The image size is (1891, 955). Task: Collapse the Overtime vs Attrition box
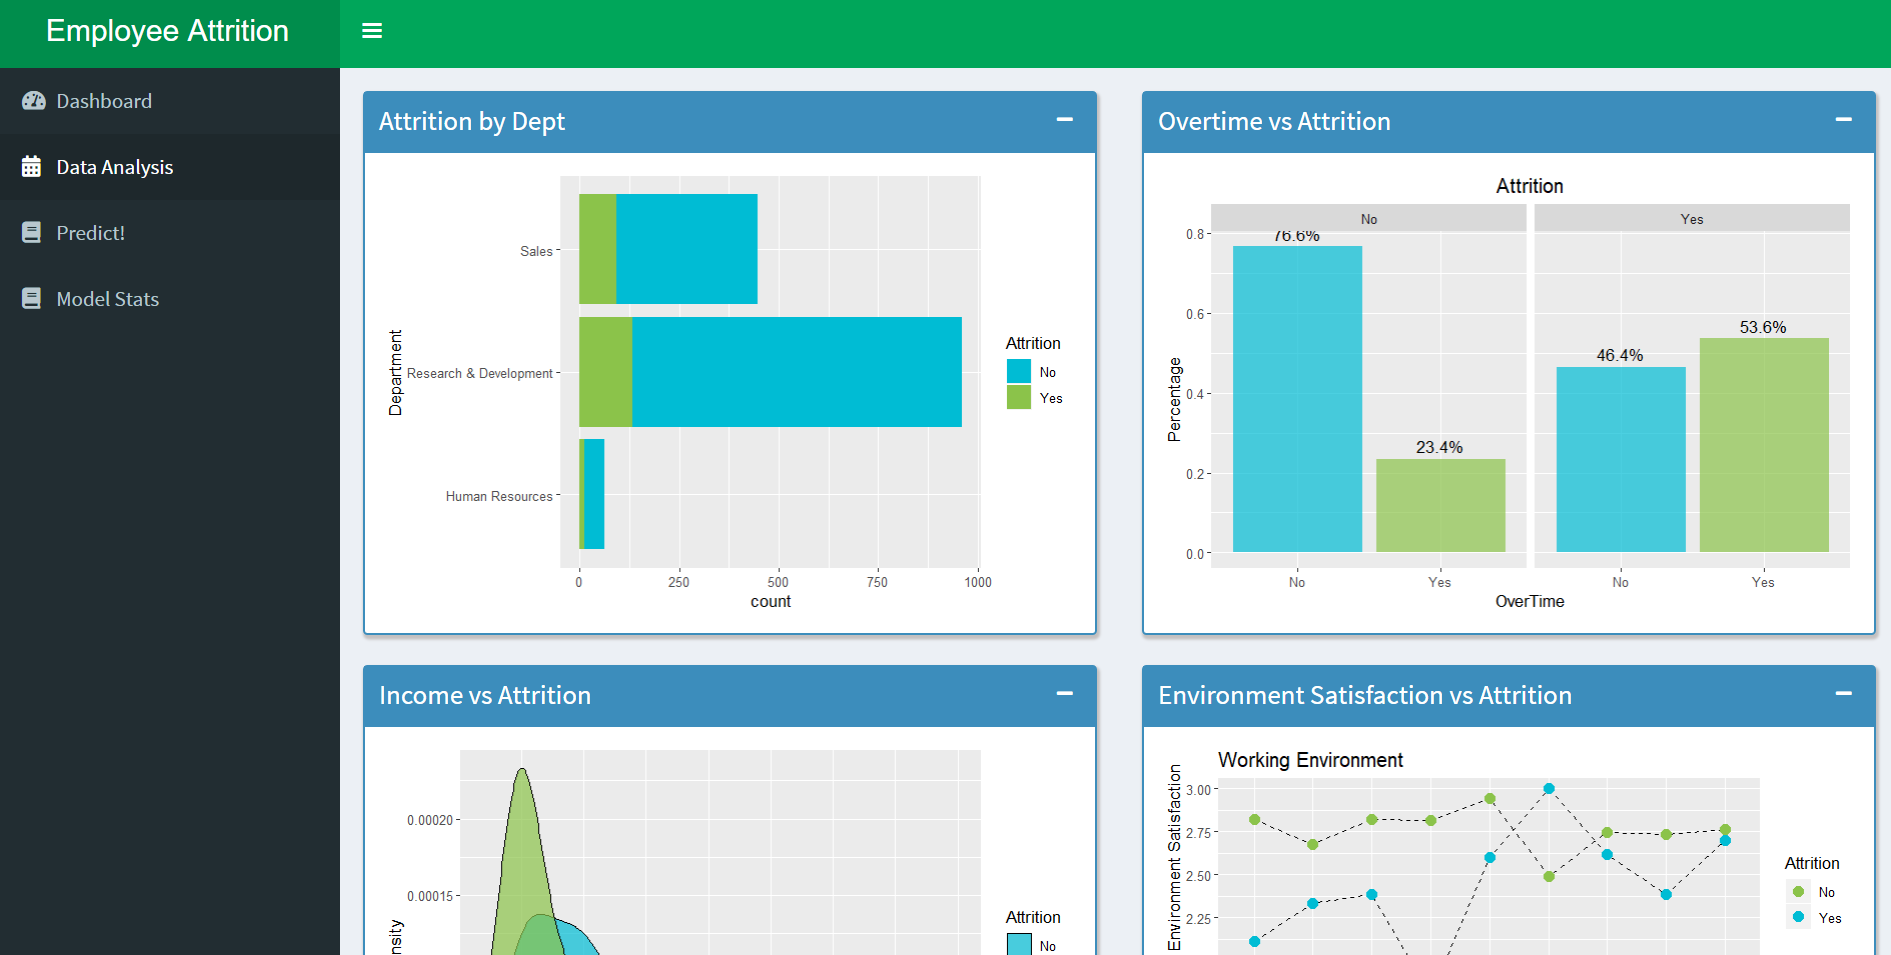click(1844, 120)
